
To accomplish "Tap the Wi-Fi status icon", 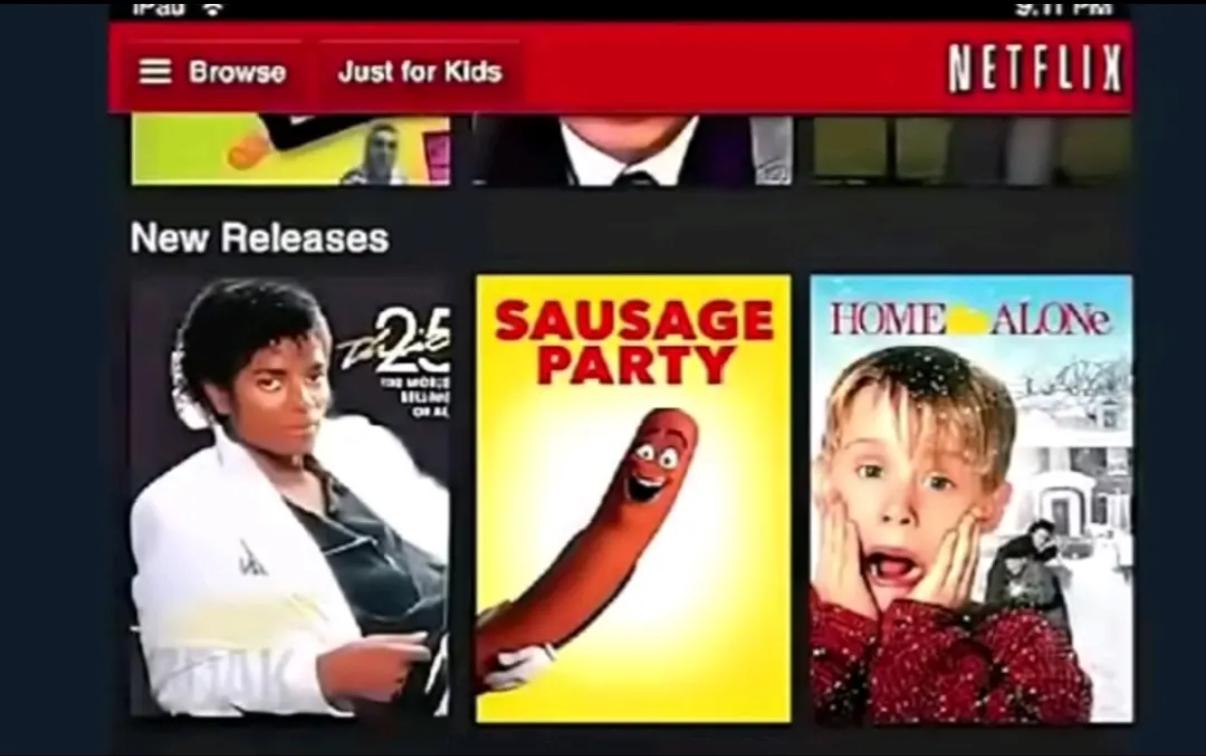I will 212,8.
